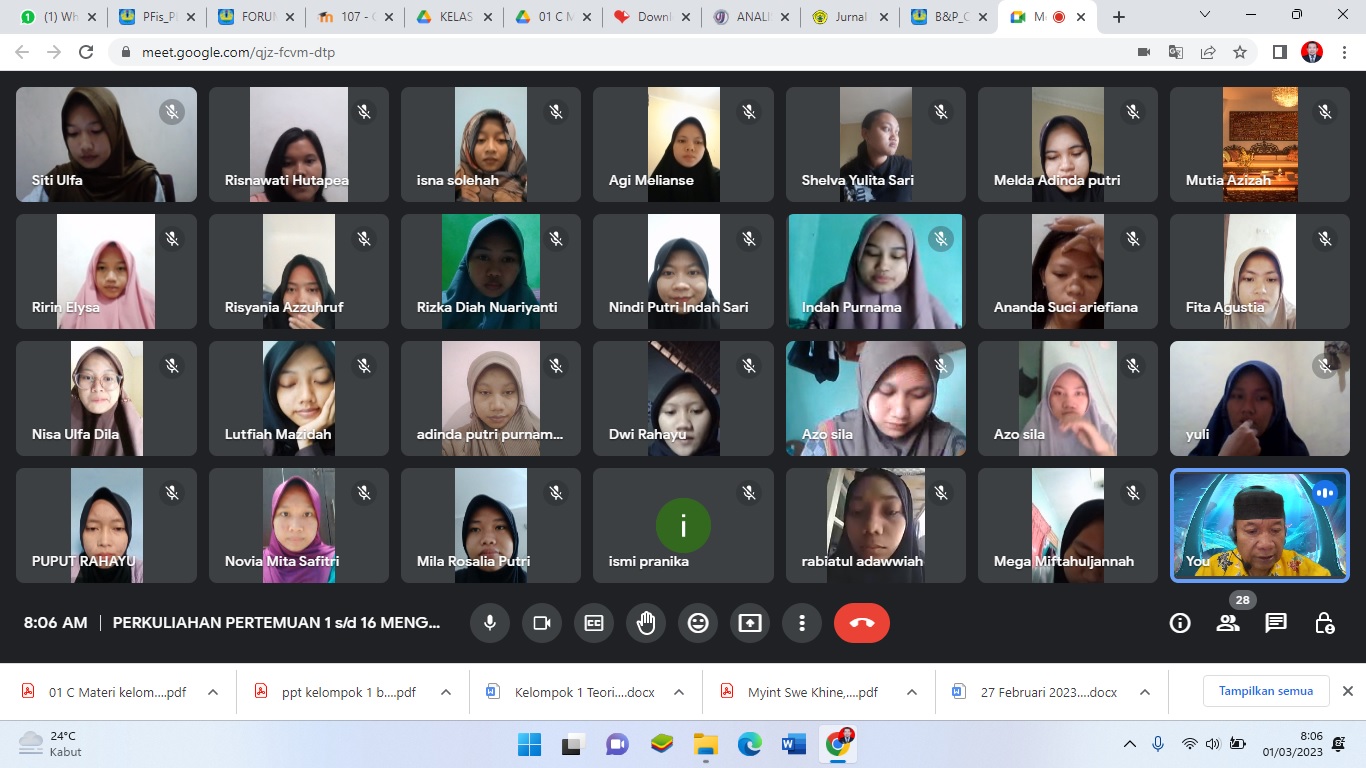Show the participants list icon
The height and width of the screenshot is (768, 1366).
[1228, 623]
